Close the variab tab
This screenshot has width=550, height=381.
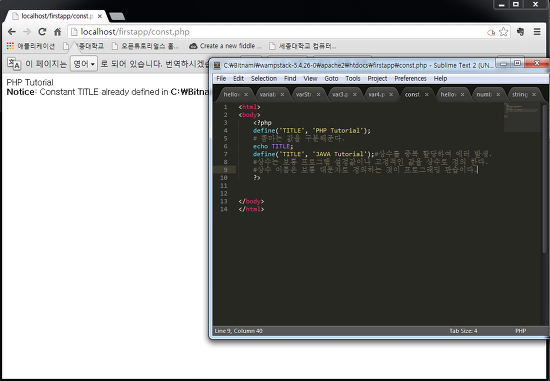click(x=282, y=95)
